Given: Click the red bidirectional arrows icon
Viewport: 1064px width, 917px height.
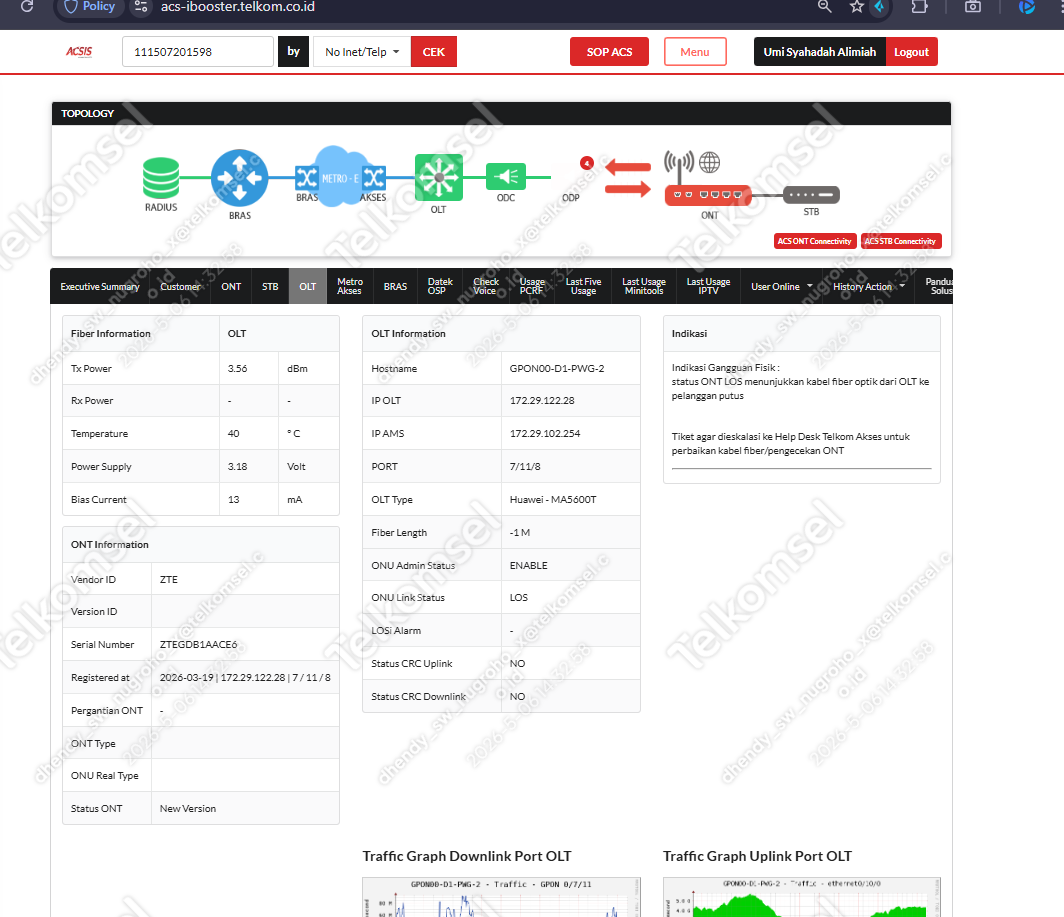Looking at the screenshot, I should pyautogui.click(x=628, y=178).
